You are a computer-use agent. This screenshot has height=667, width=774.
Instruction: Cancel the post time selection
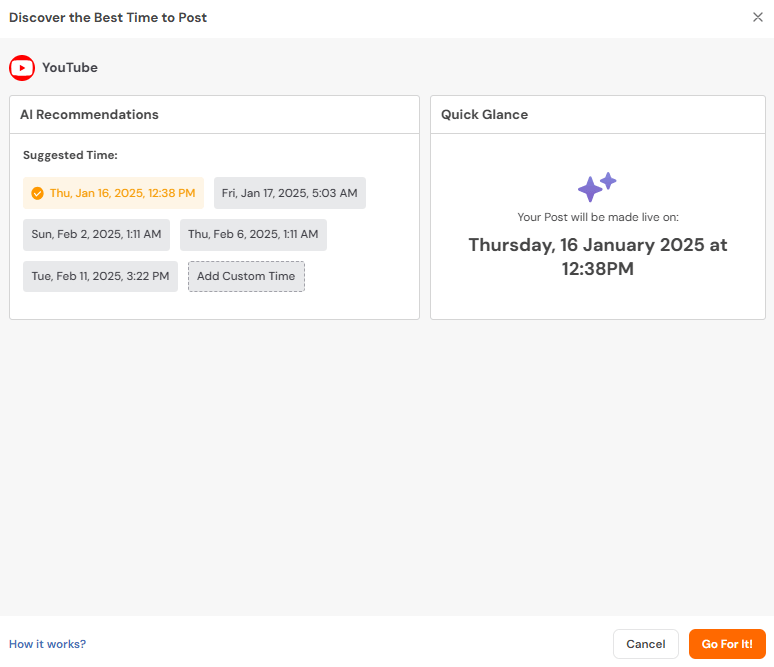(646, 644)
